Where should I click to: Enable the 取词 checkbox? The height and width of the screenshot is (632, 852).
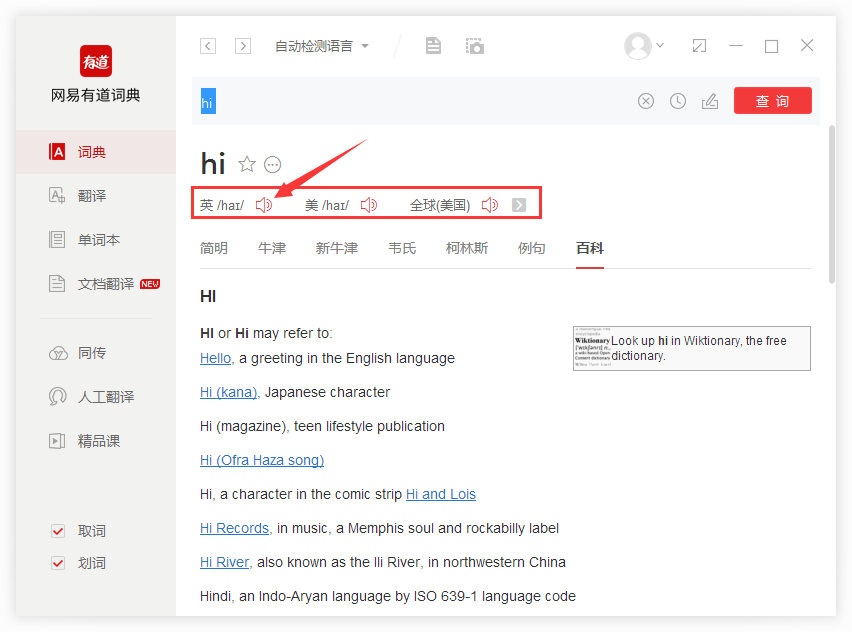(58, 531)
